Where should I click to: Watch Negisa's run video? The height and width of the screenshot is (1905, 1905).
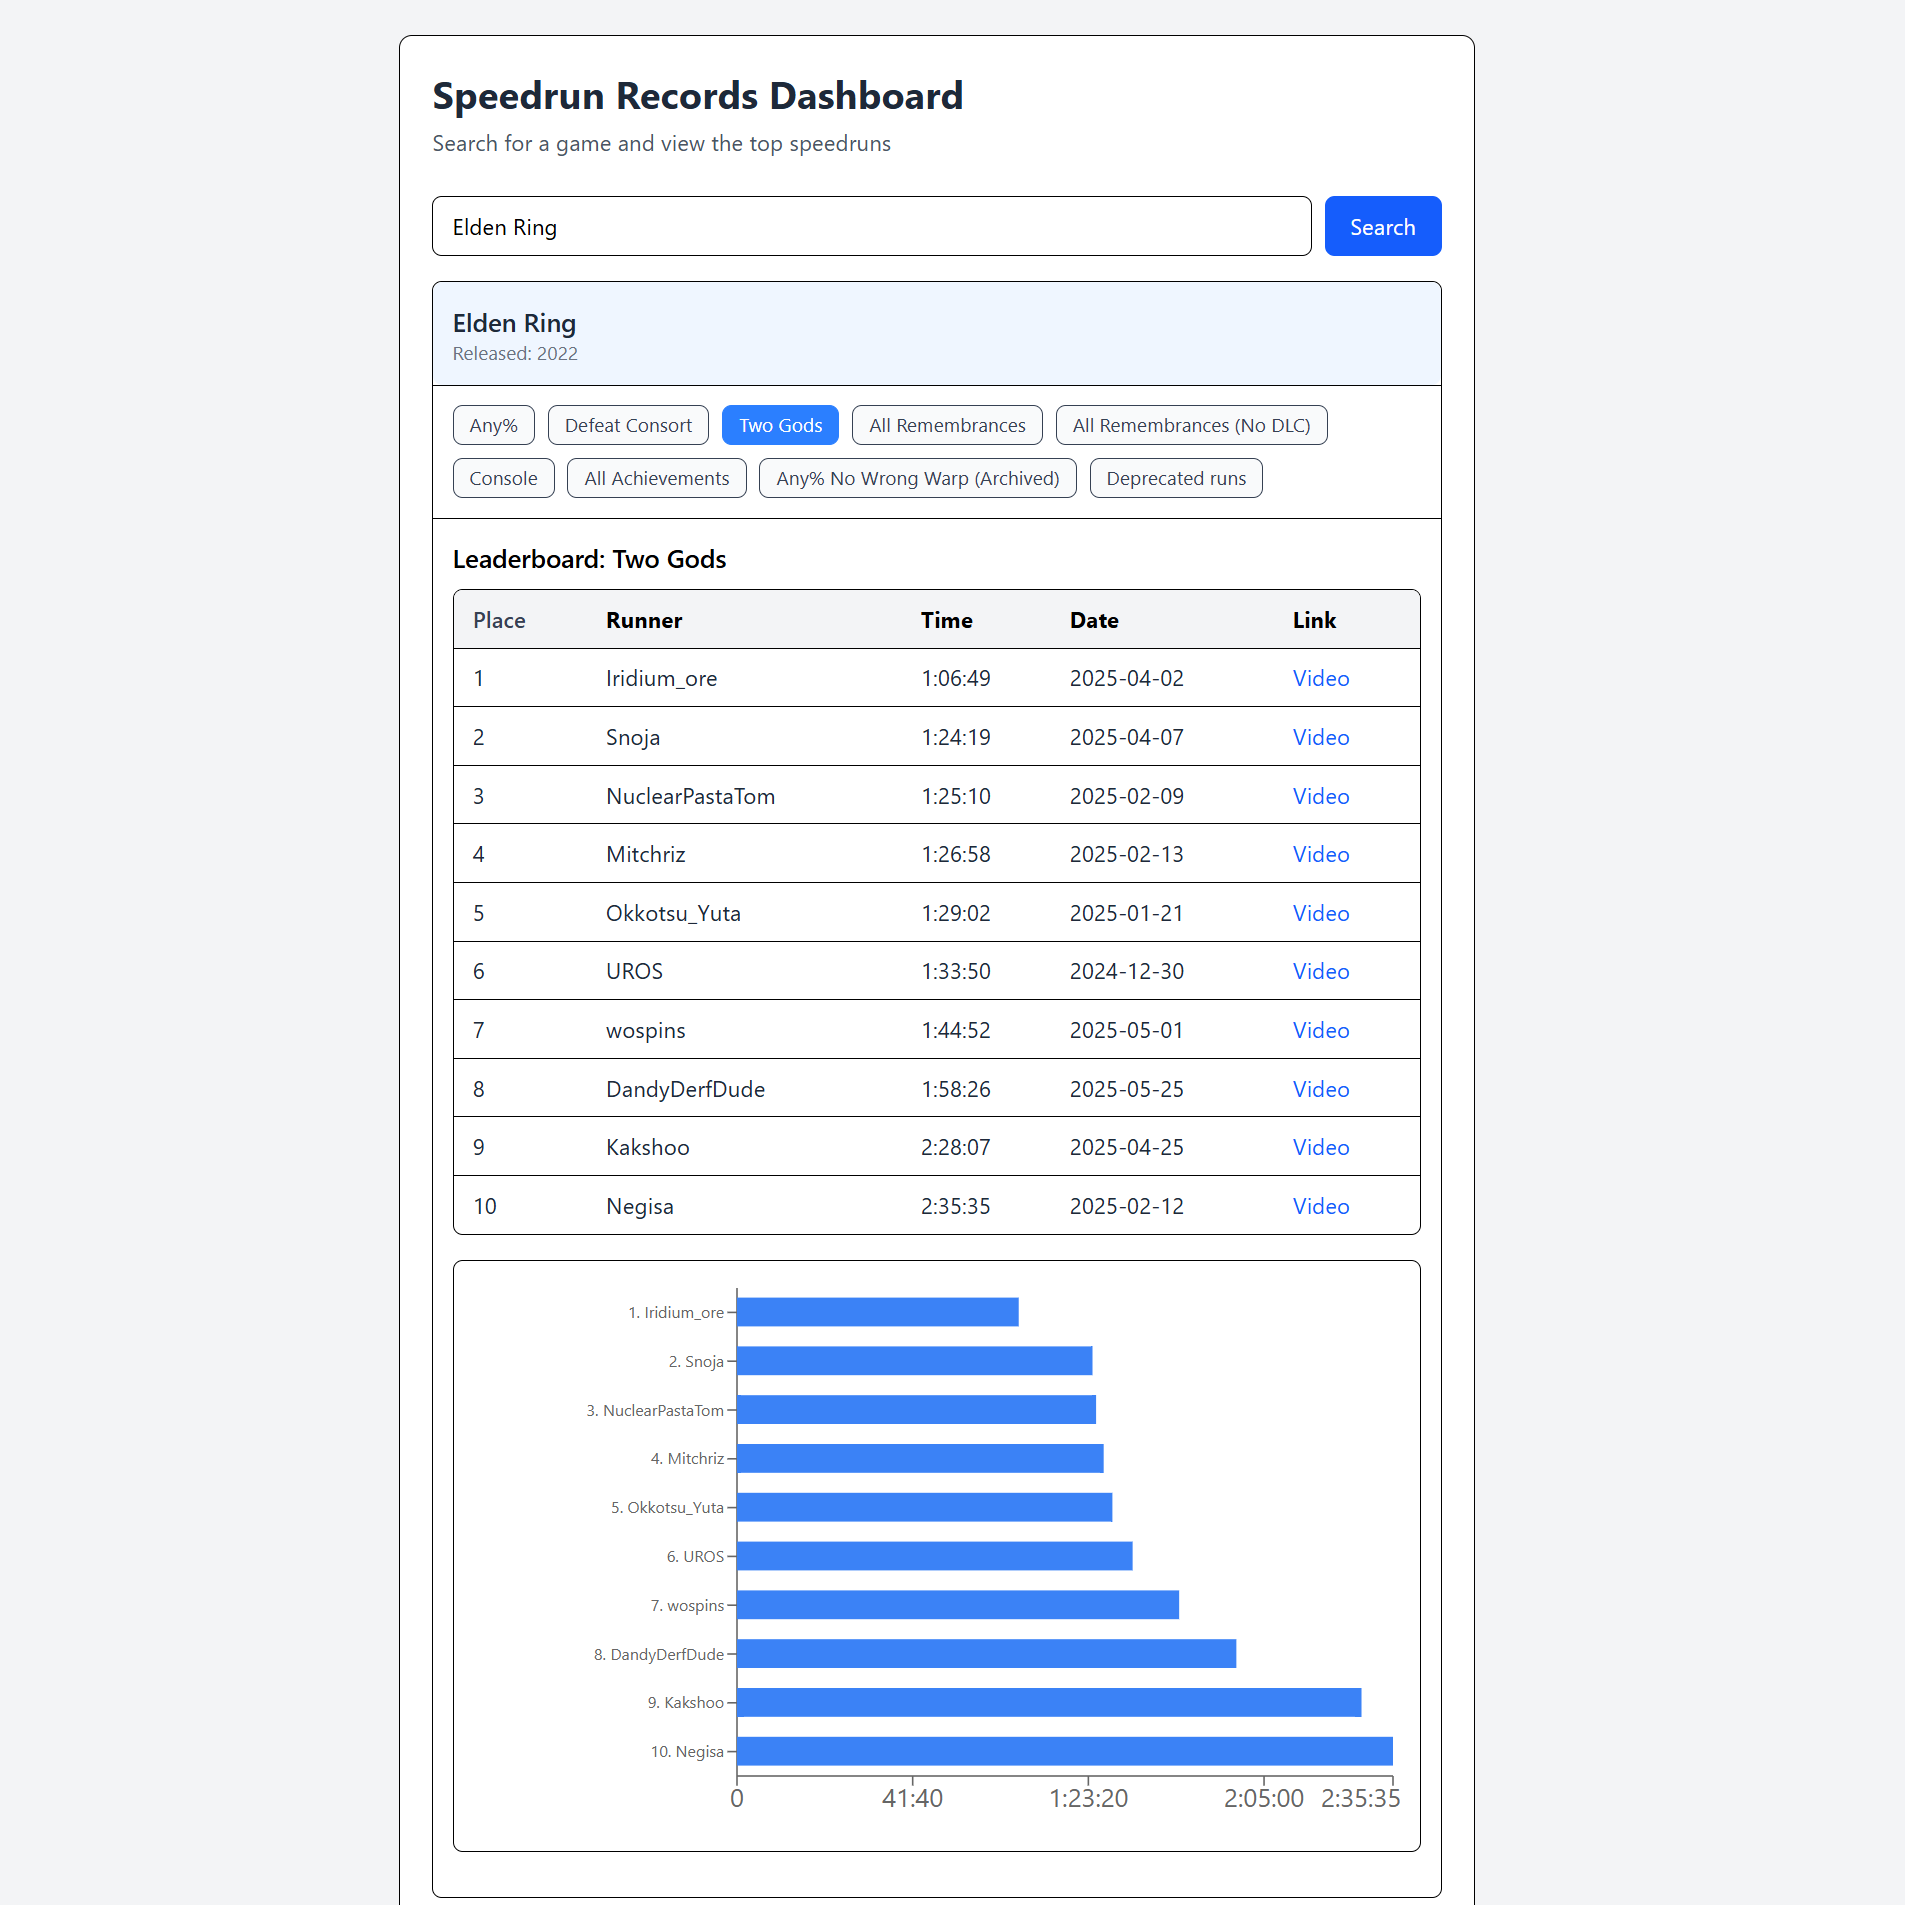1321,1206
